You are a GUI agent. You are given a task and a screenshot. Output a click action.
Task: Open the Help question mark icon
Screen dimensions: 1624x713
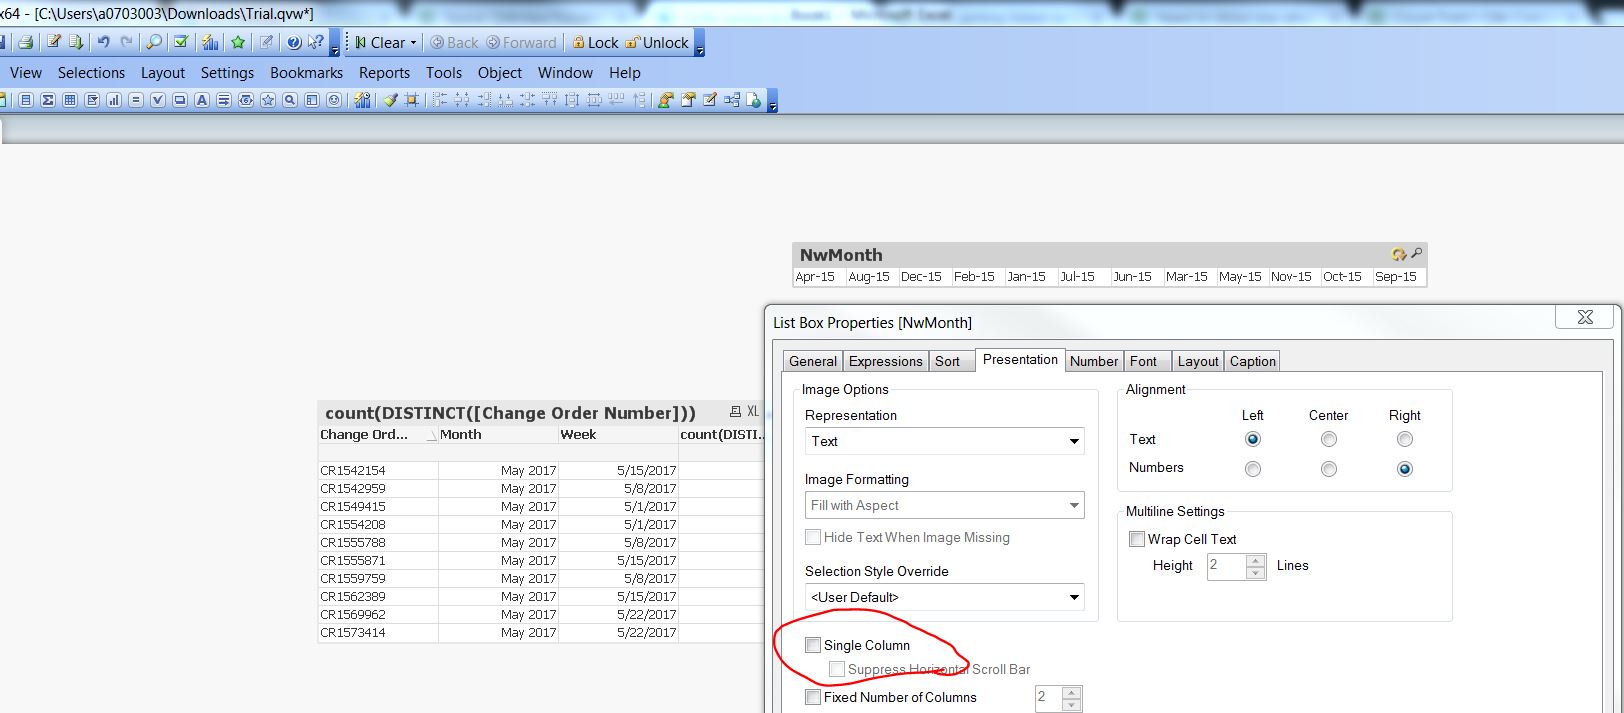click(294, 42)
